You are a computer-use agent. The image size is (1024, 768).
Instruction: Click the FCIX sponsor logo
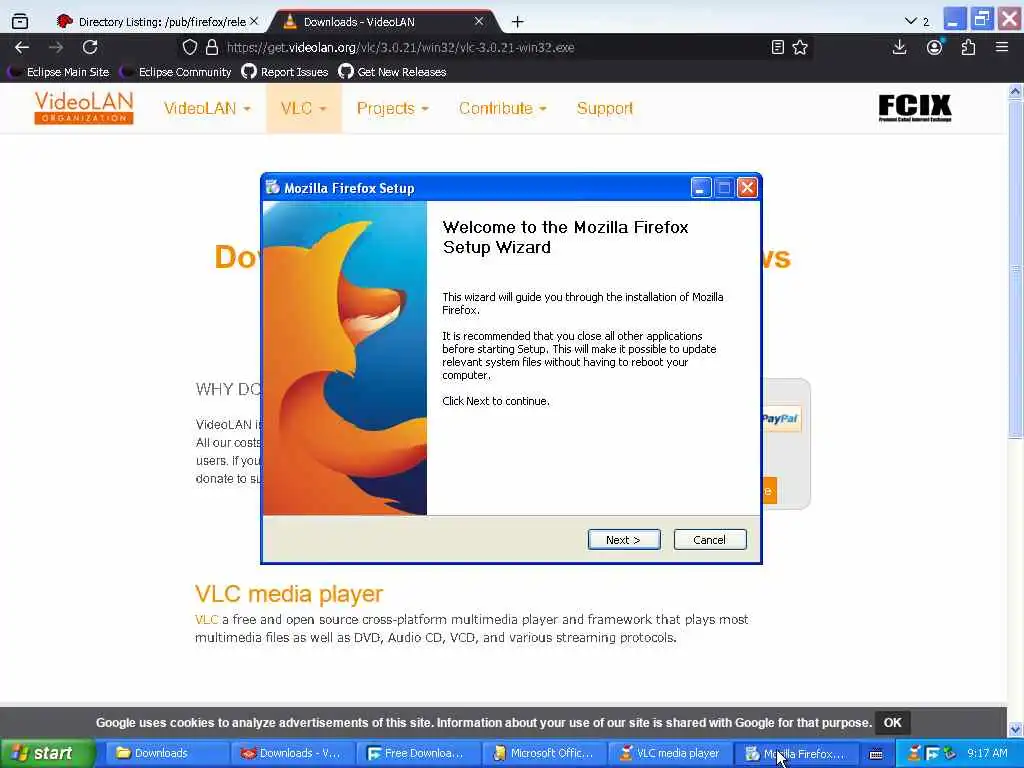click(x=915, y=108)
